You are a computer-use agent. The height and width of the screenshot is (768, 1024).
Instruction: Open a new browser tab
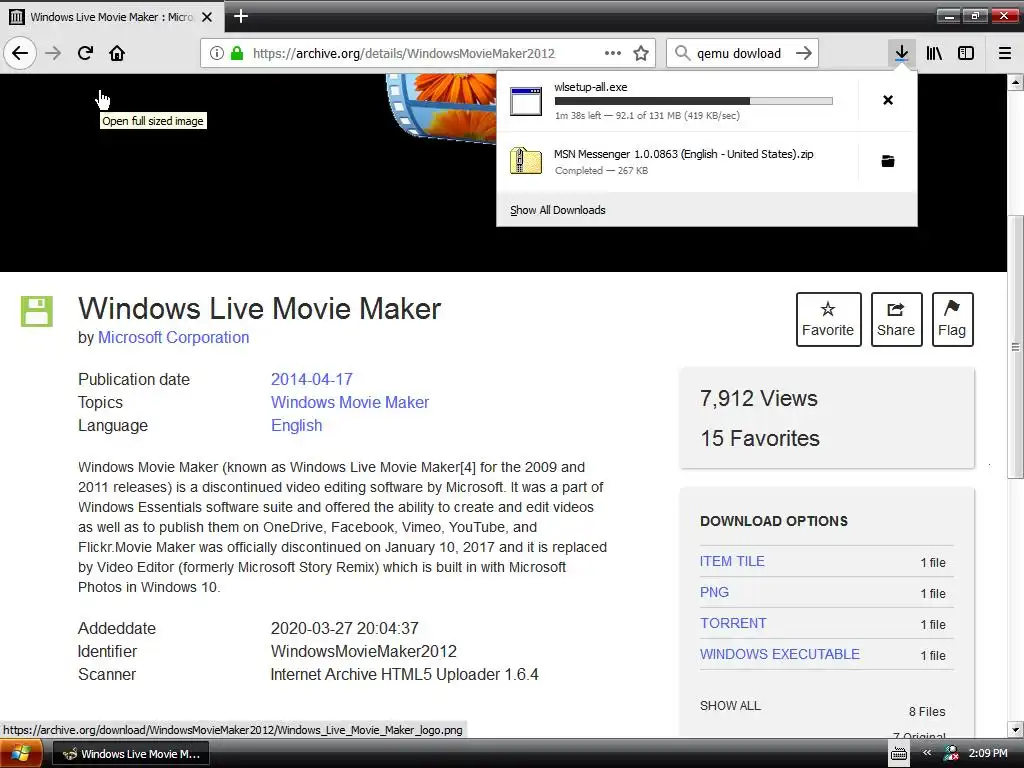[241, 16]
